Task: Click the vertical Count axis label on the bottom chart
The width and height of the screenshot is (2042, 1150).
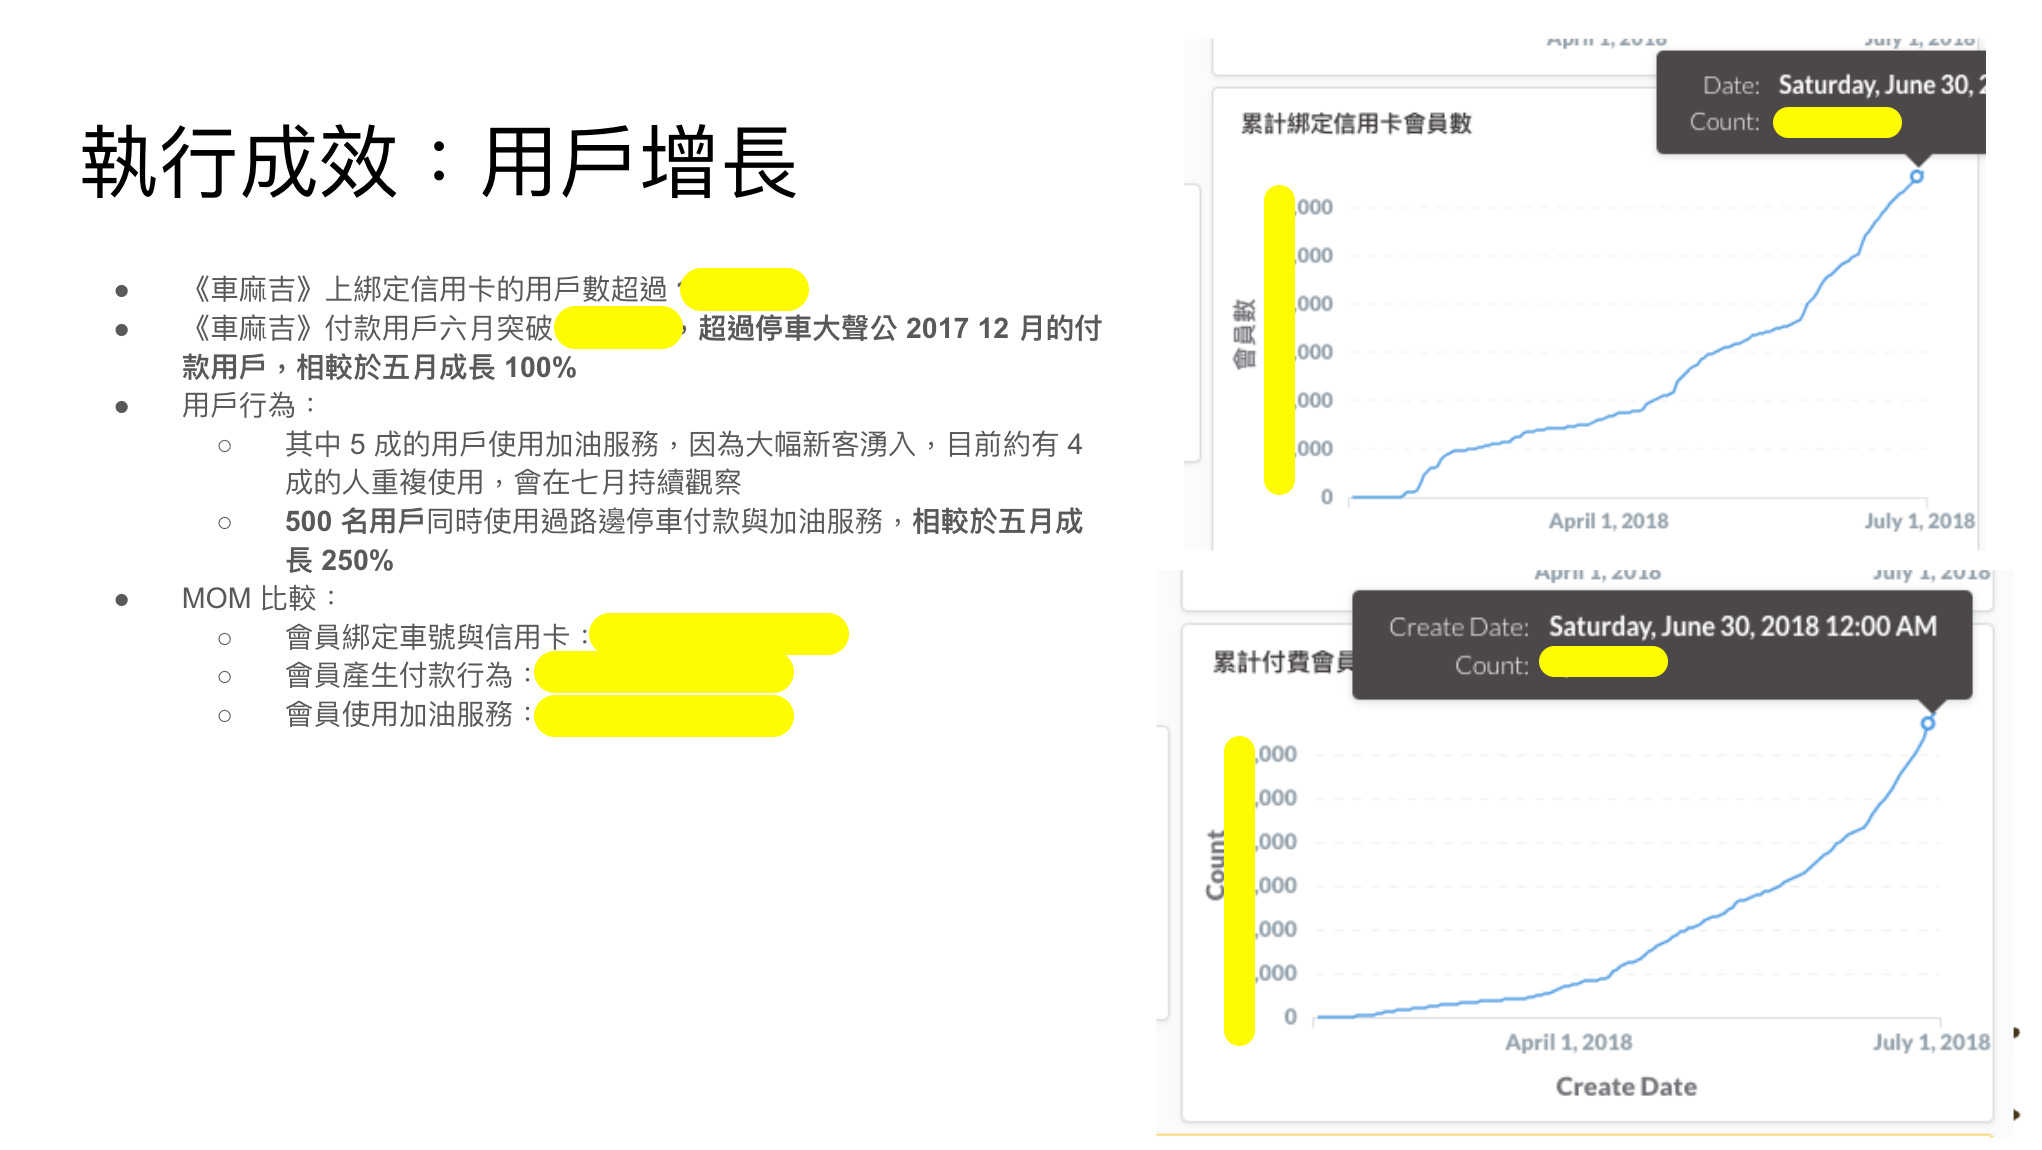Action: click(x=1215, y=865)
